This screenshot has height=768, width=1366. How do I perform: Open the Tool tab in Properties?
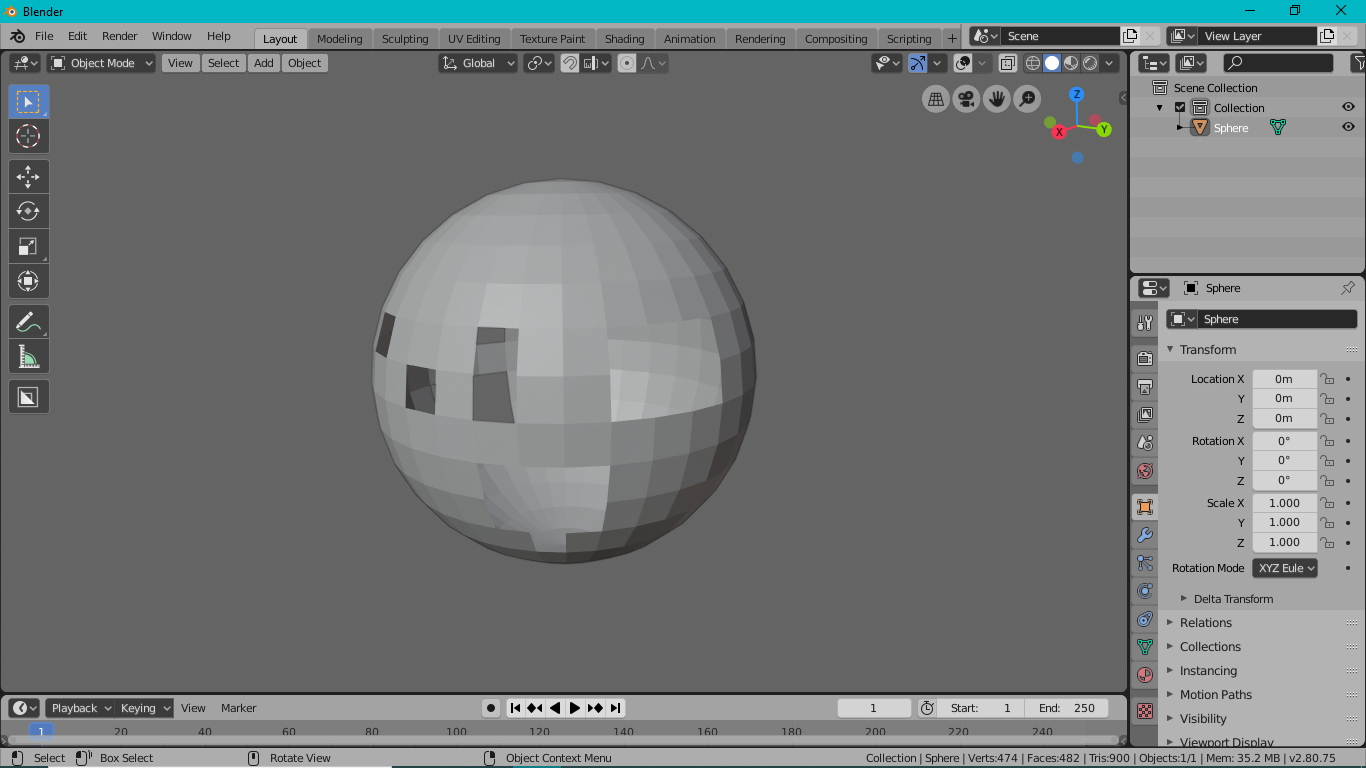click(x=1145, y=323)
